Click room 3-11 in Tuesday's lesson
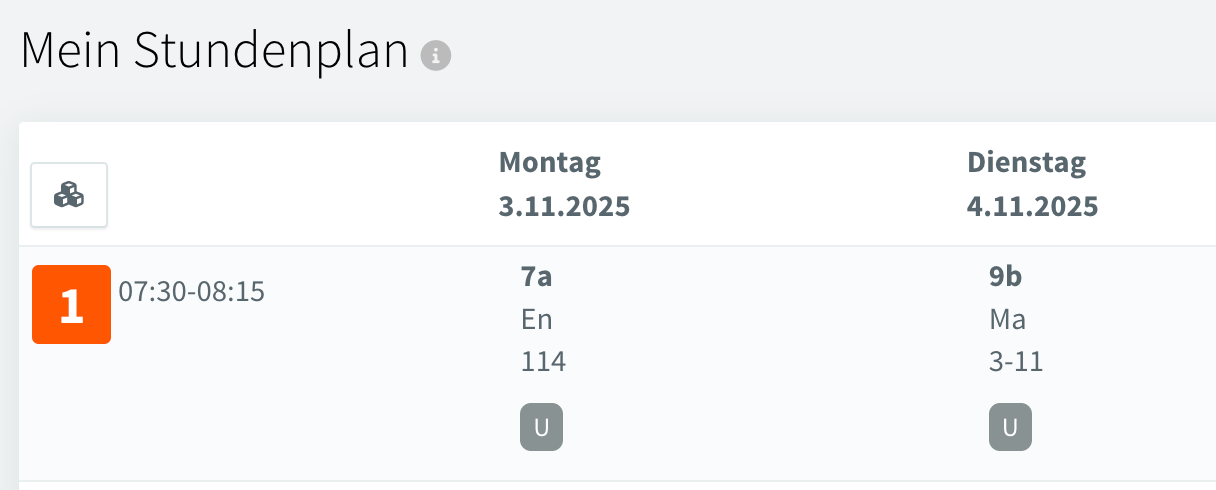This screenshot has height=490, width=1216. coord(1016,361)
